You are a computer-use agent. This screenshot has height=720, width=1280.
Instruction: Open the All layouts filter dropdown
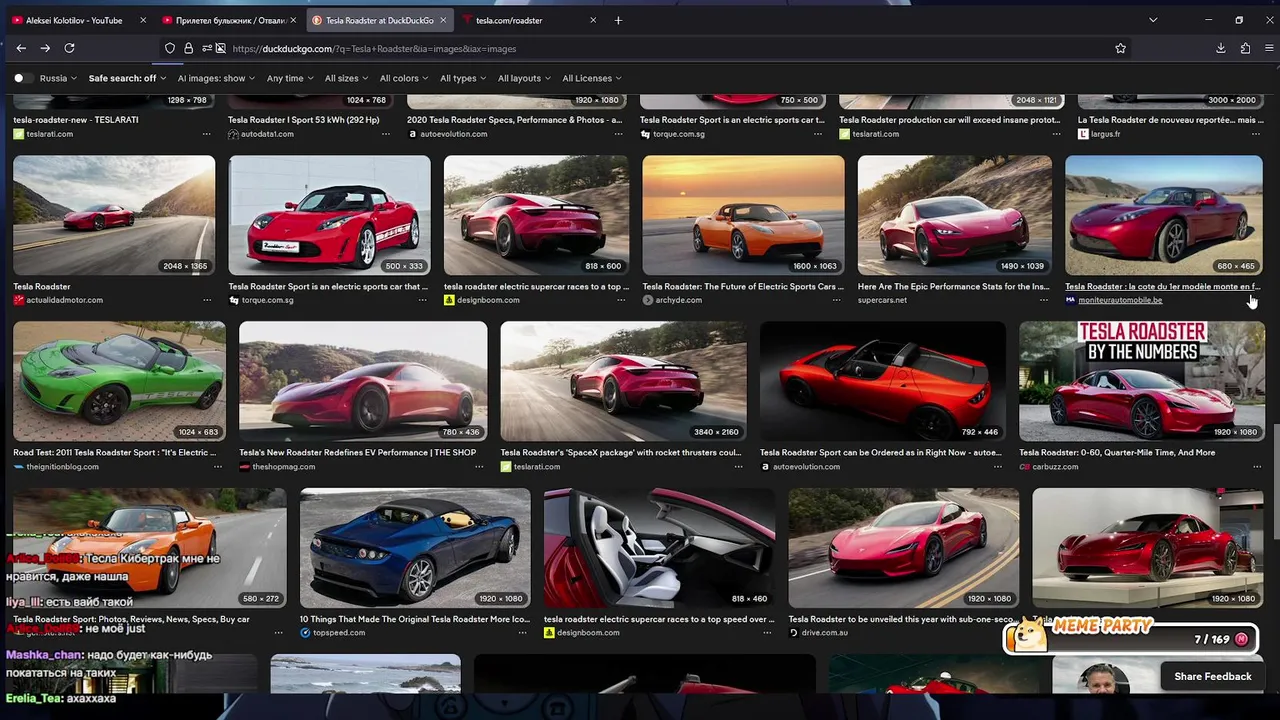pyautogui.click(x=524, y=78)
